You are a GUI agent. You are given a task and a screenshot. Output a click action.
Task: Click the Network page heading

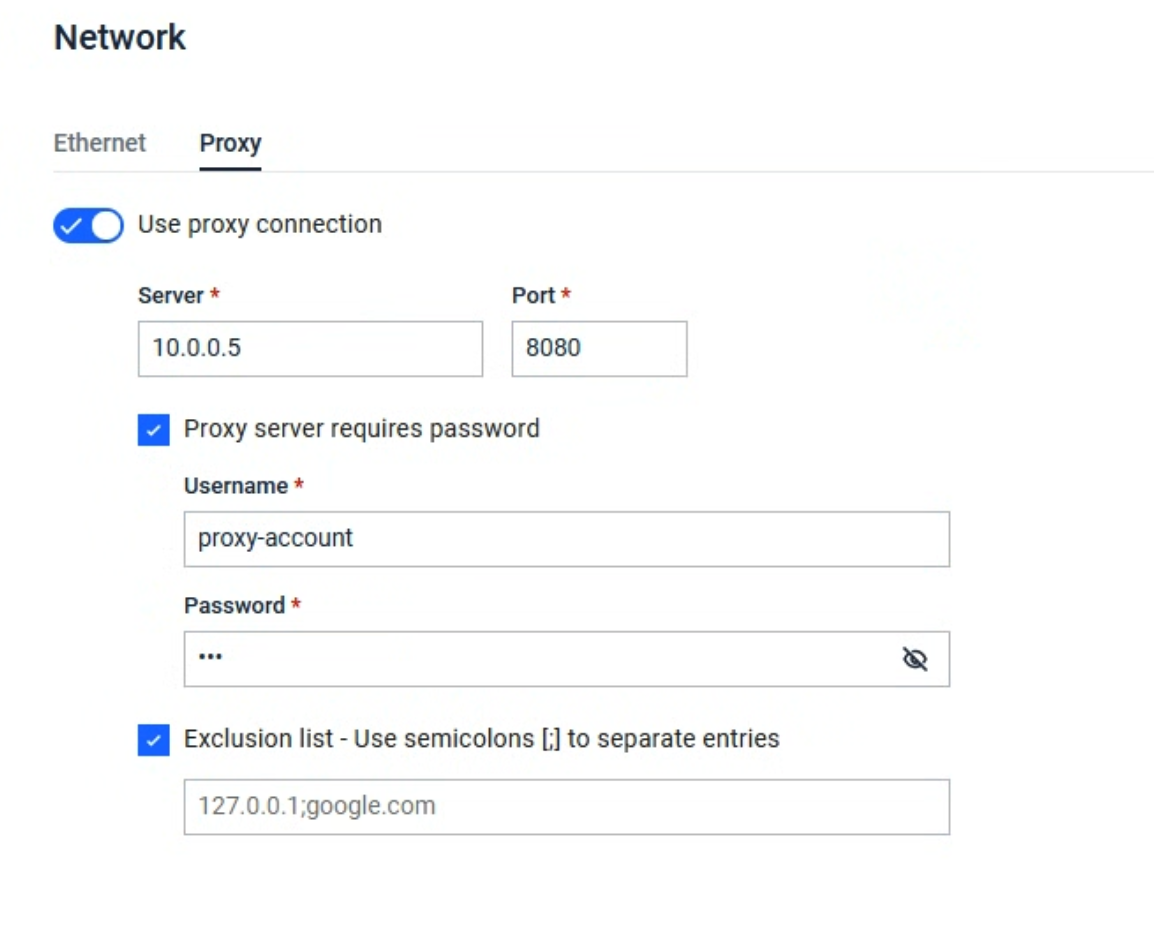(x=120, y=38)
